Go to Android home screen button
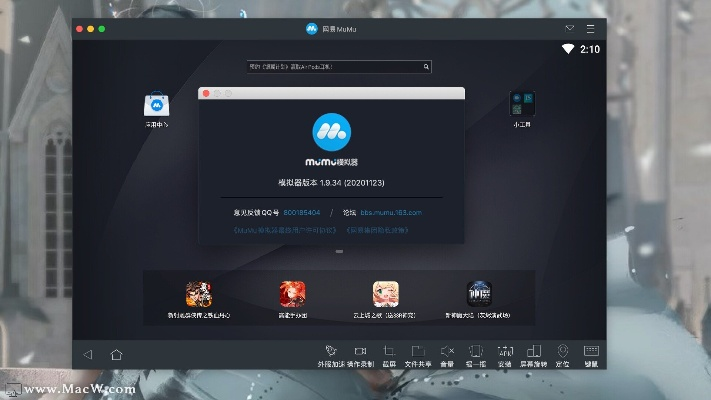Viewport: 711px width, 400px height. pyautogui.click(x=116, y=354)
